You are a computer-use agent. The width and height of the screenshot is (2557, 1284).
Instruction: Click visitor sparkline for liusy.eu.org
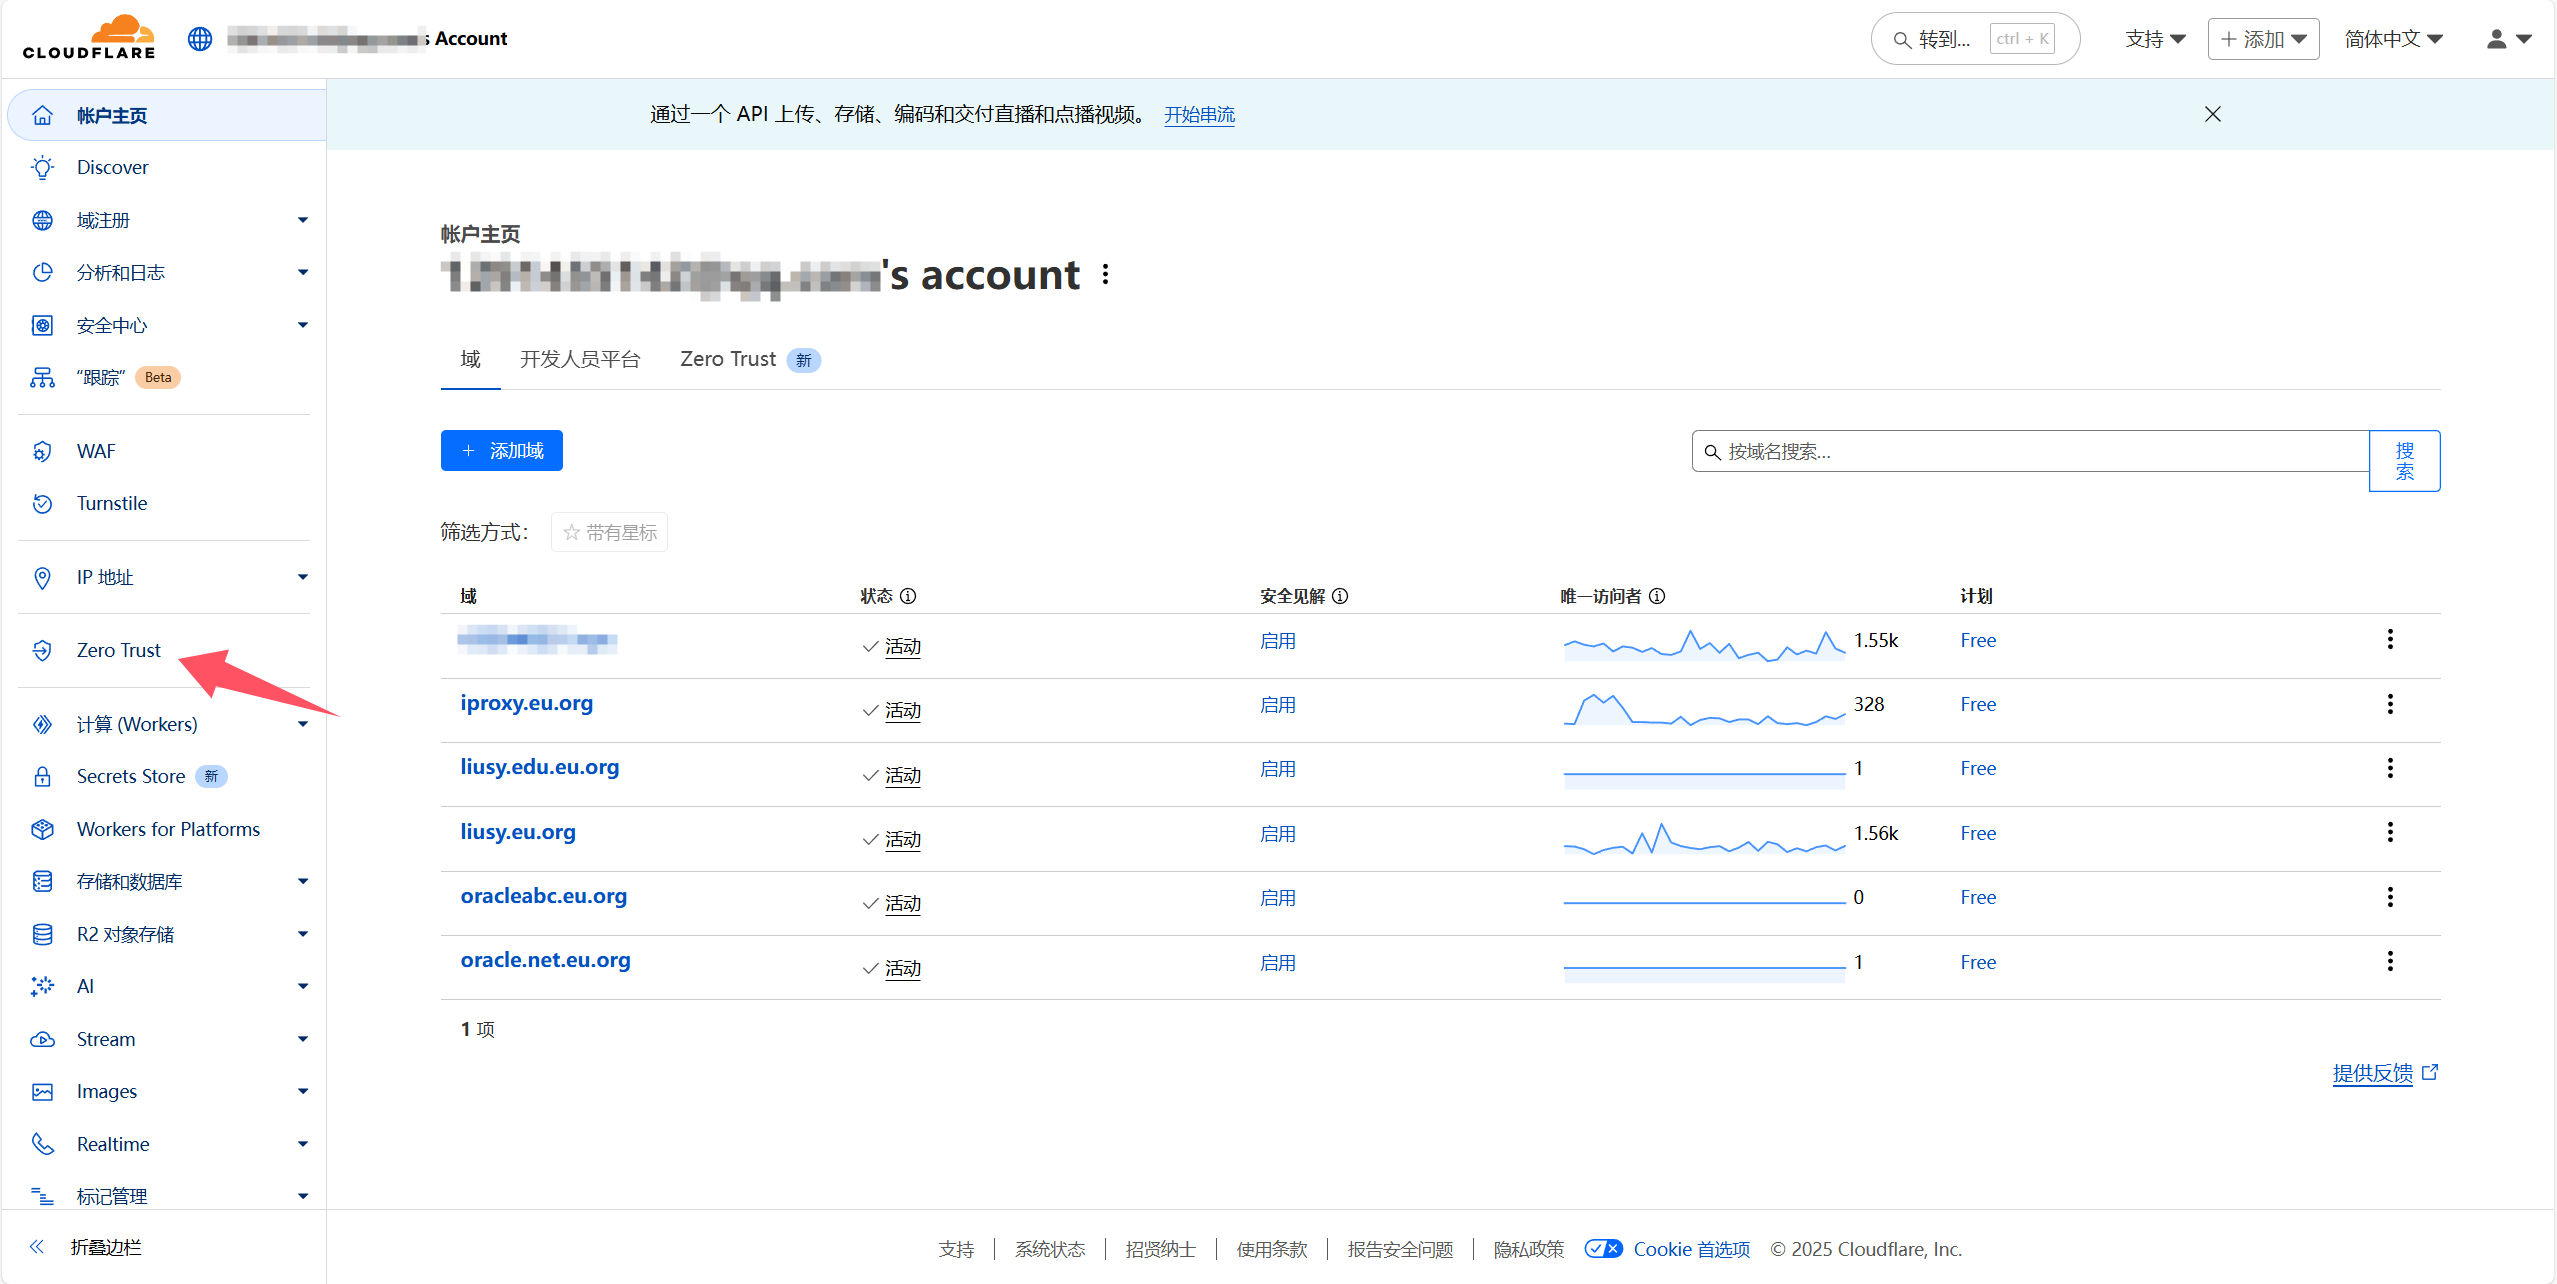[x=1704, y=839]
